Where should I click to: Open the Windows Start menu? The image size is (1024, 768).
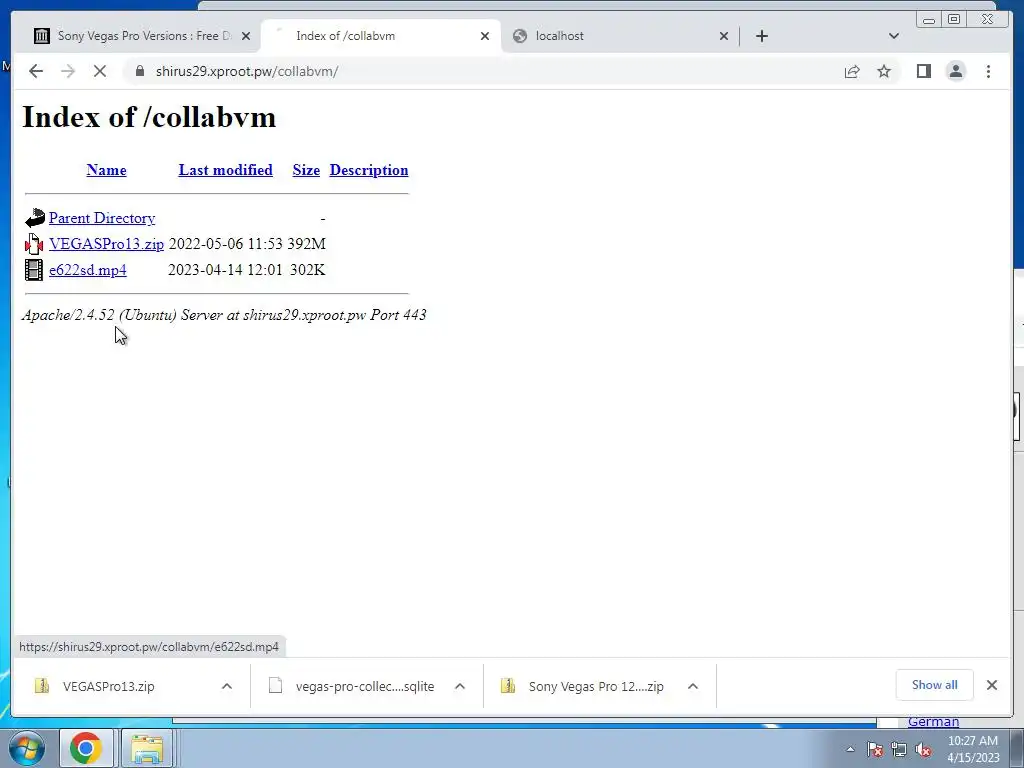(x=27, y=748)
